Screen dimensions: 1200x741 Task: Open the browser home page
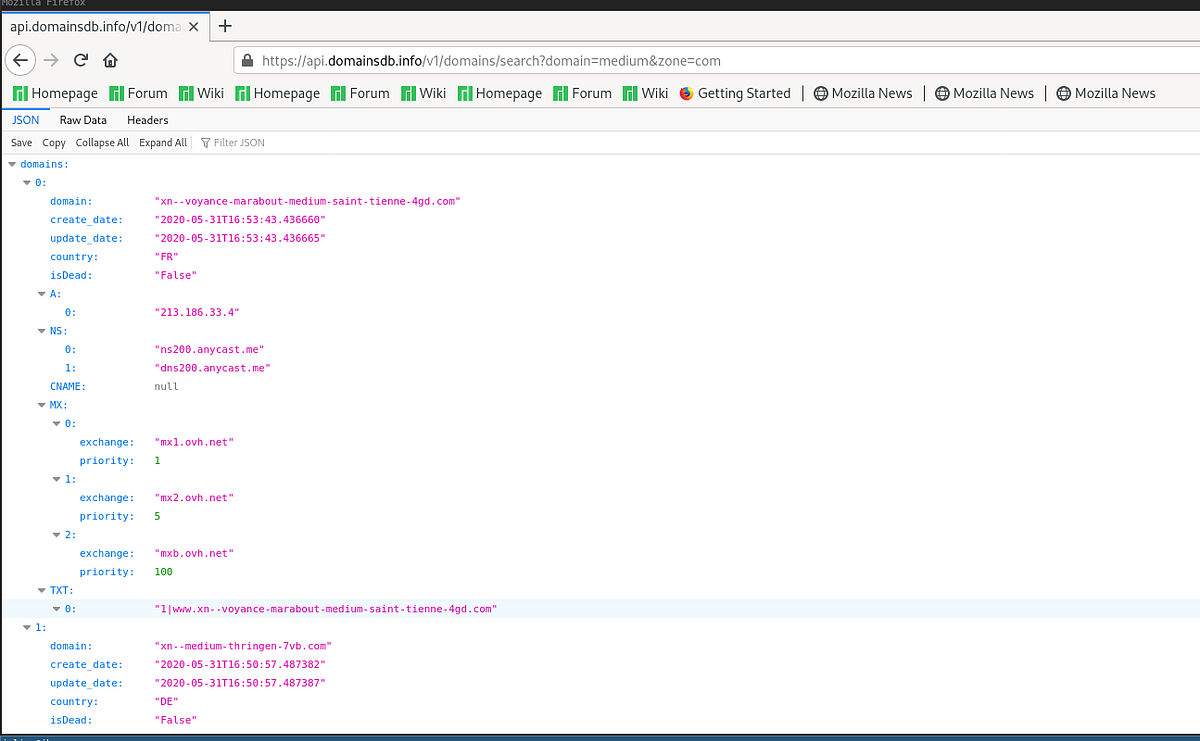point(110,60)
